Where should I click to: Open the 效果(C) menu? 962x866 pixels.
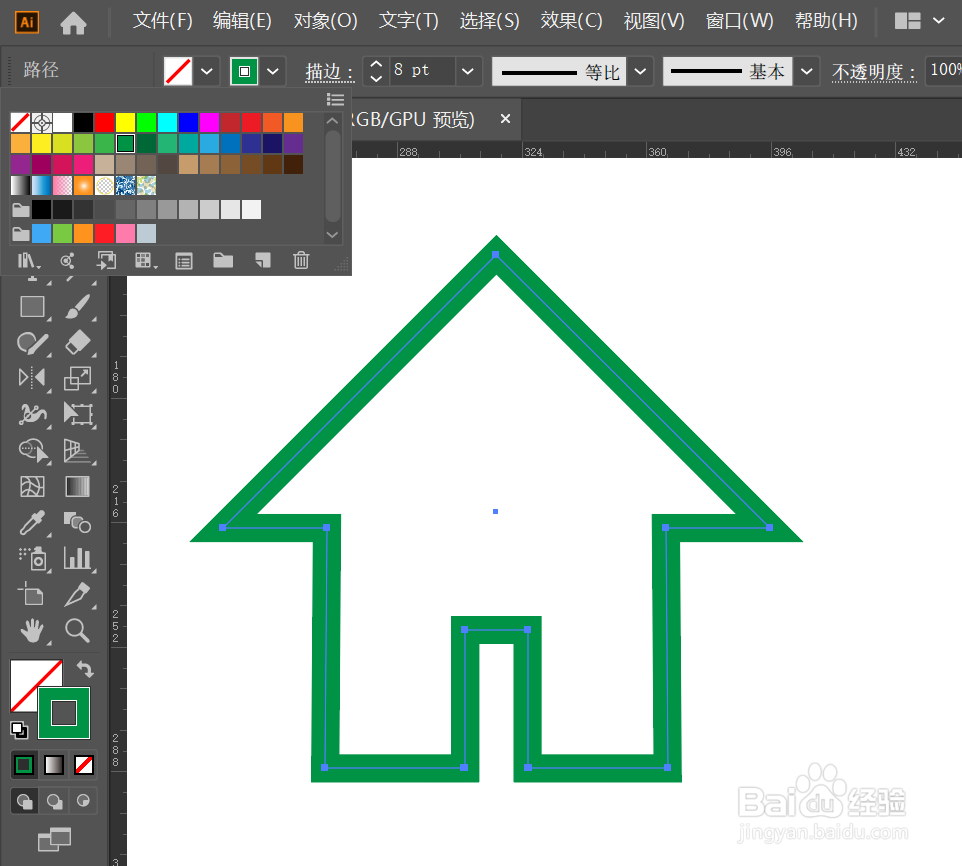click(571, 20)
